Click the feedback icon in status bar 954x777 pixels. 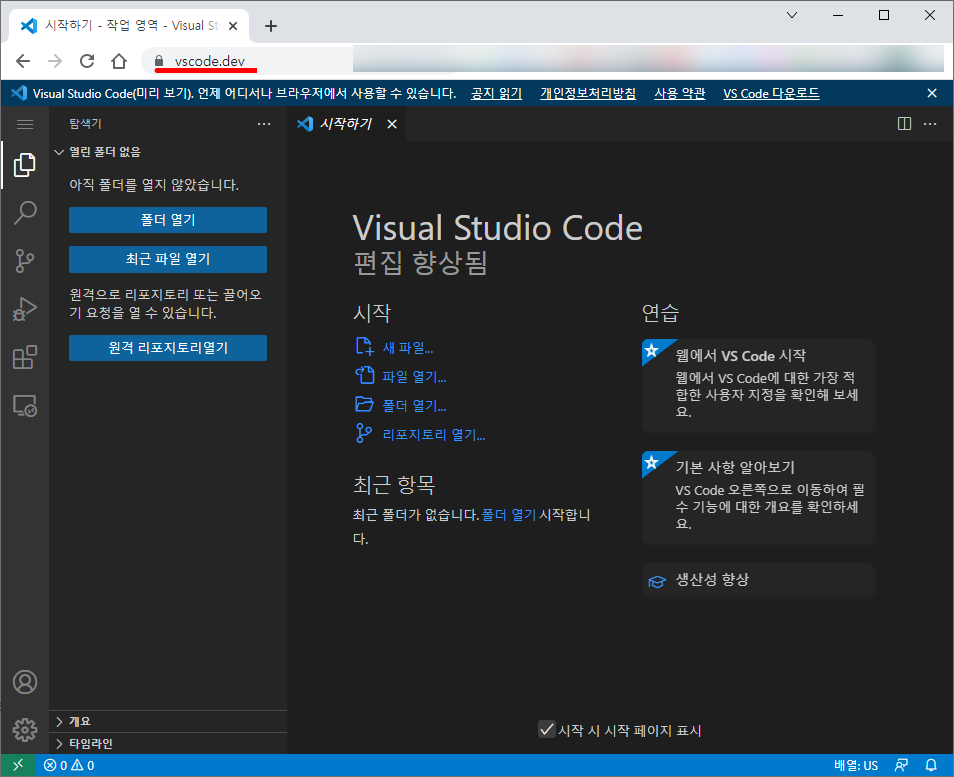pos(901,765)
